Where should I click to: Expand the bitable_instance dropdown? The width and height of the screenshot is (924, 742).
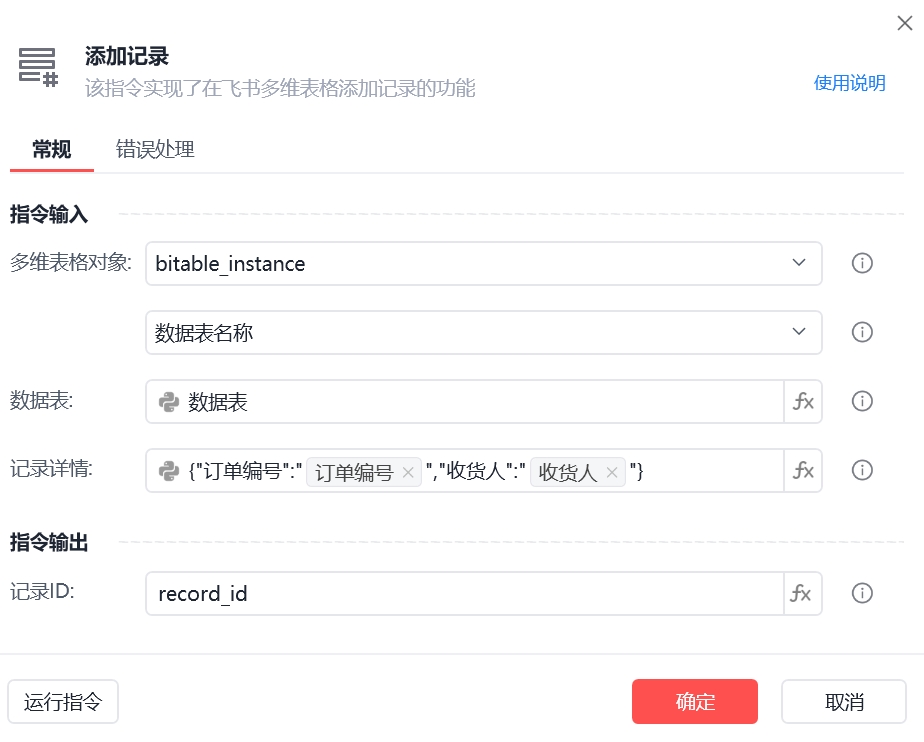point(798,263)
